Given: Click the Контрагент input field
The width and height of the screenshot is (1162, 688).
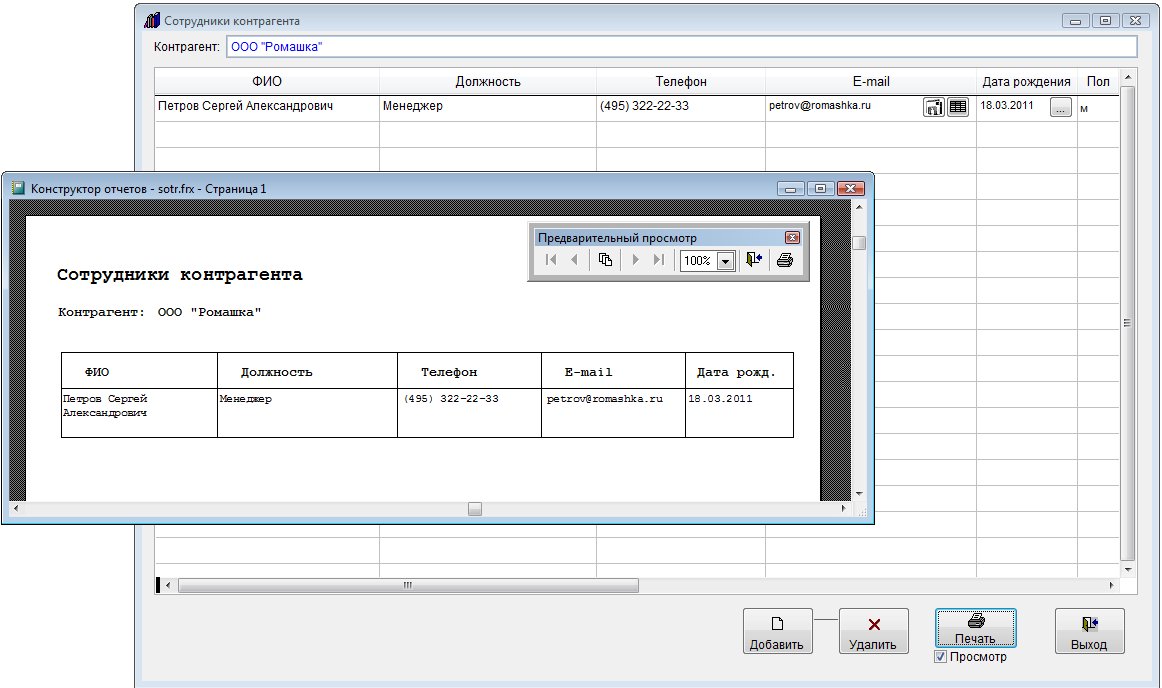Looking at the screenshot, I should click(x=680, y=47).
